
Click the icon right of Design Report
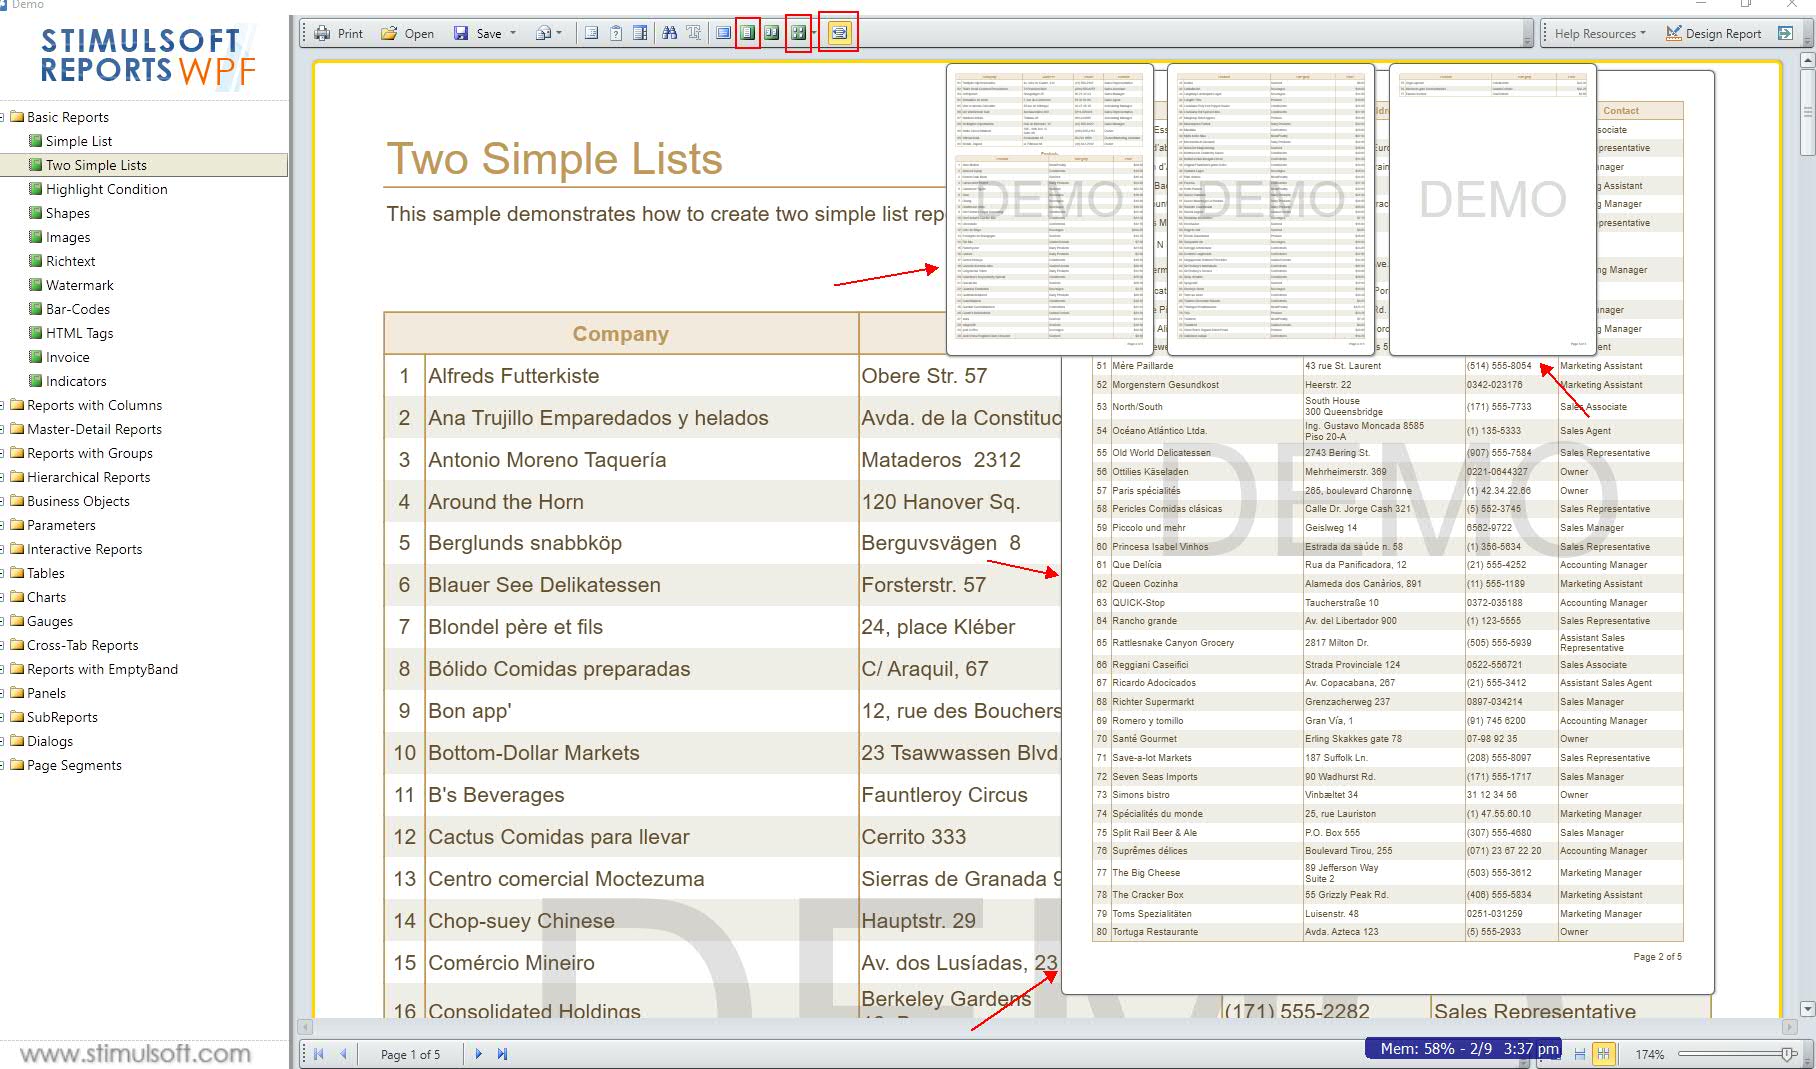1785,33
